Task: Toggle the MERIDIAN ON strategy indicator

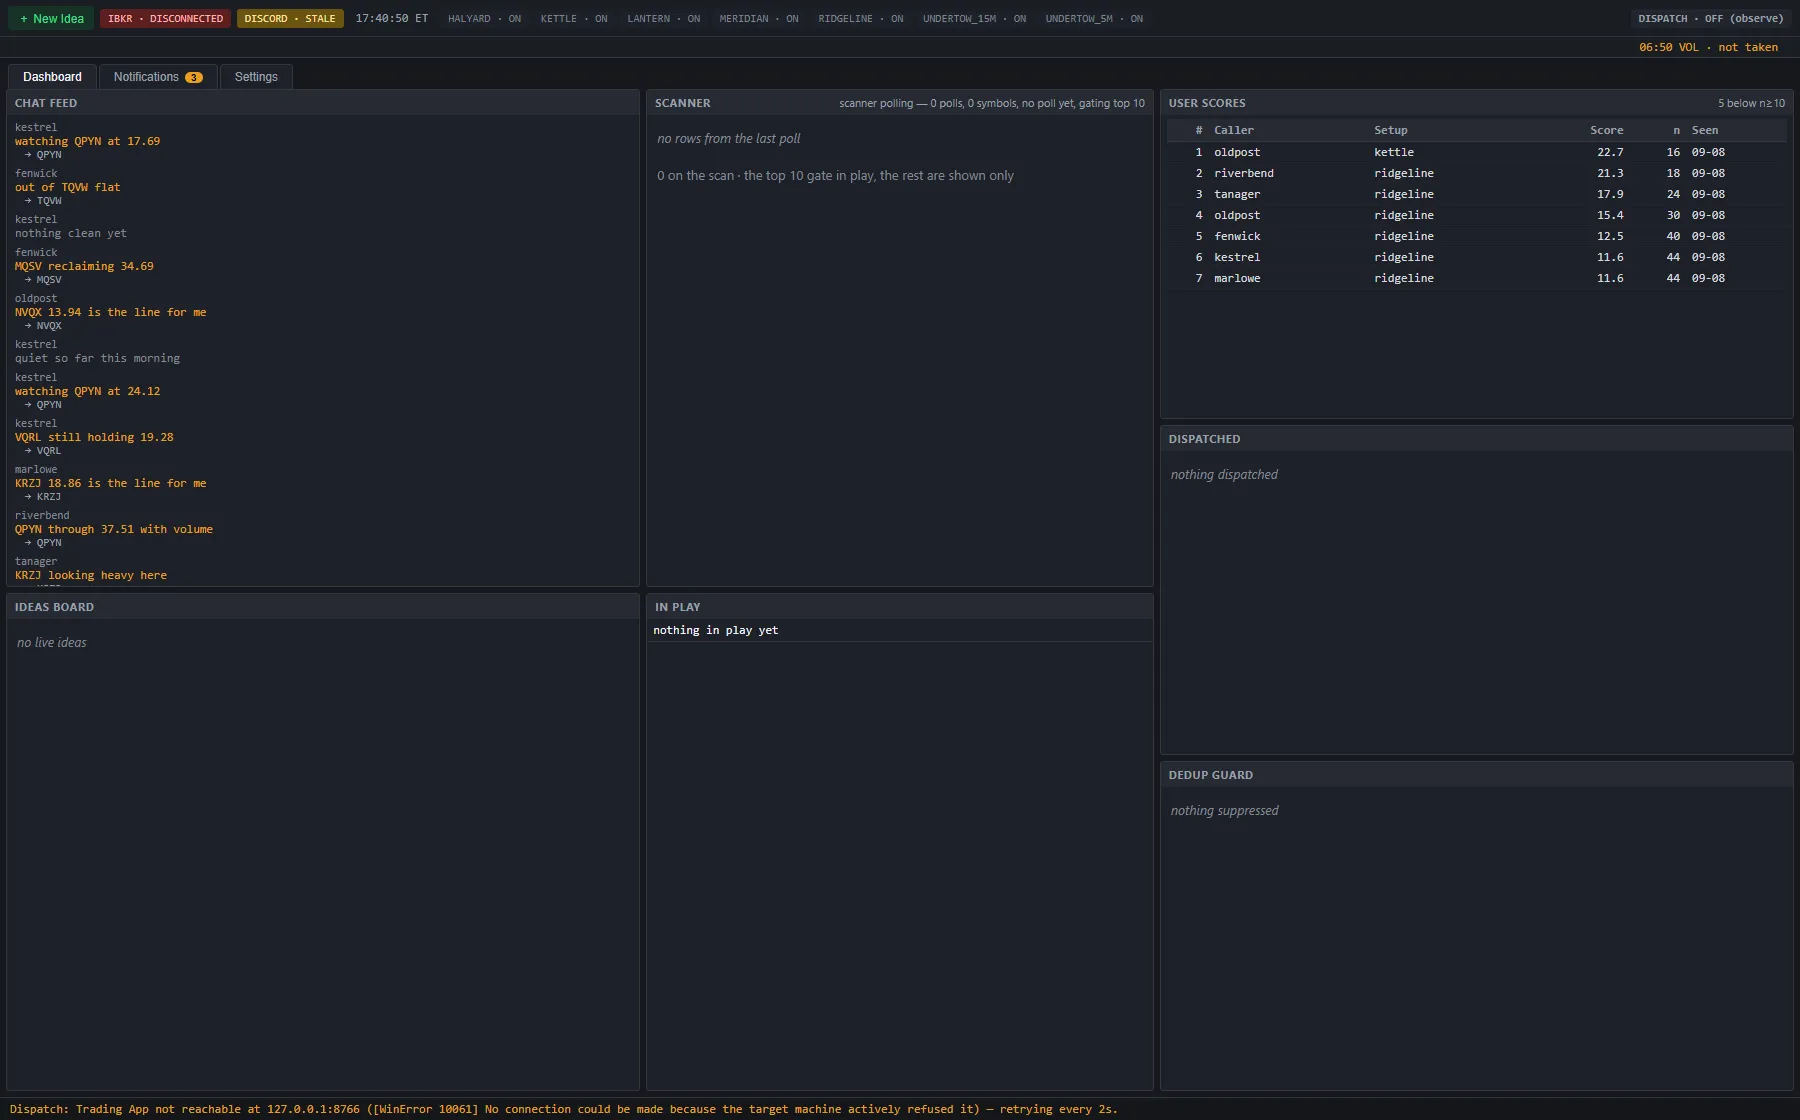Action: pyautogui.click(x=759, y=19)
